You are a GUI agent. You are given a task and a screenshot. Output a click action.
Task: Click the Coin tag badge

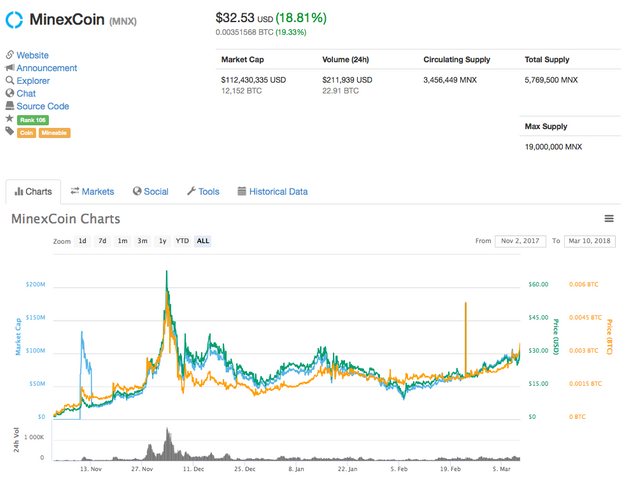[x=27, y=133]
